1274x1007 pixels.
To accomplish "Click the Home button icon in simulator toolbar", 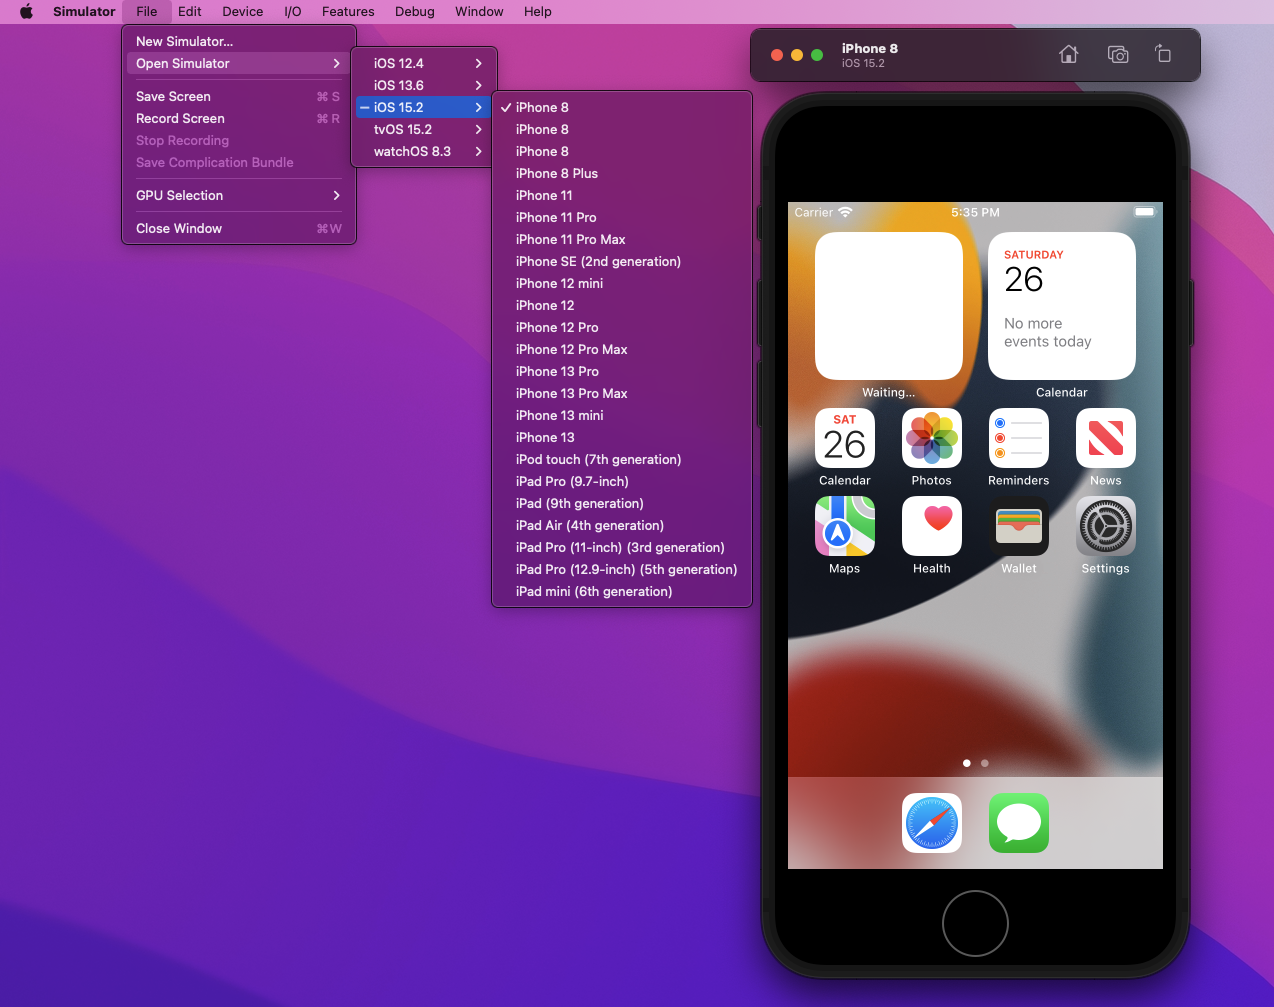I will point(1068,55).
